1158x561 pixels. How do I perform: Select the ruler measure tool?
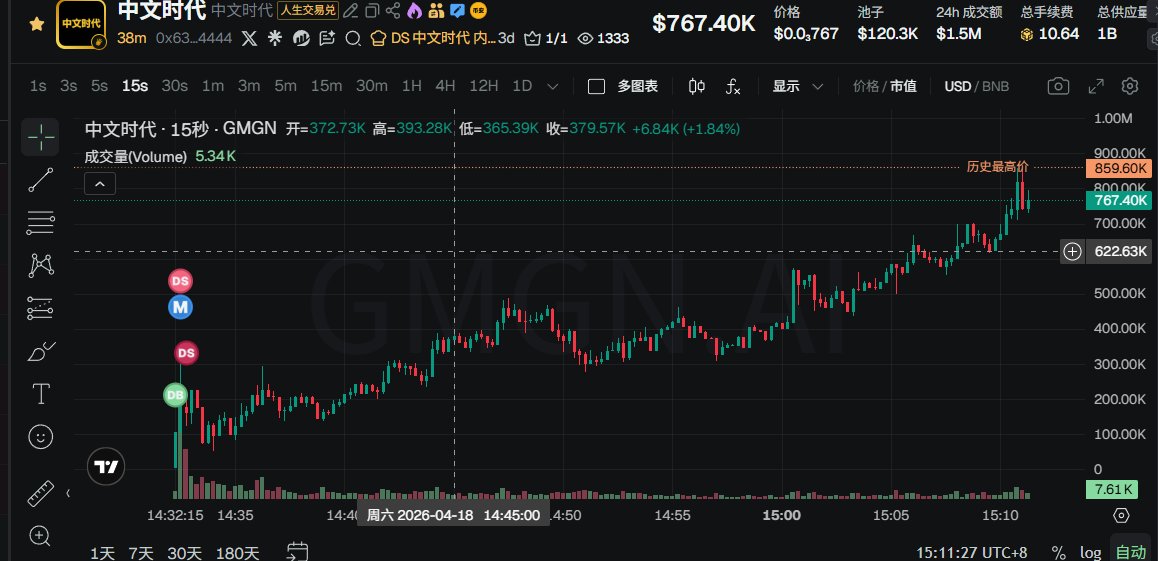tap(41, 493)
